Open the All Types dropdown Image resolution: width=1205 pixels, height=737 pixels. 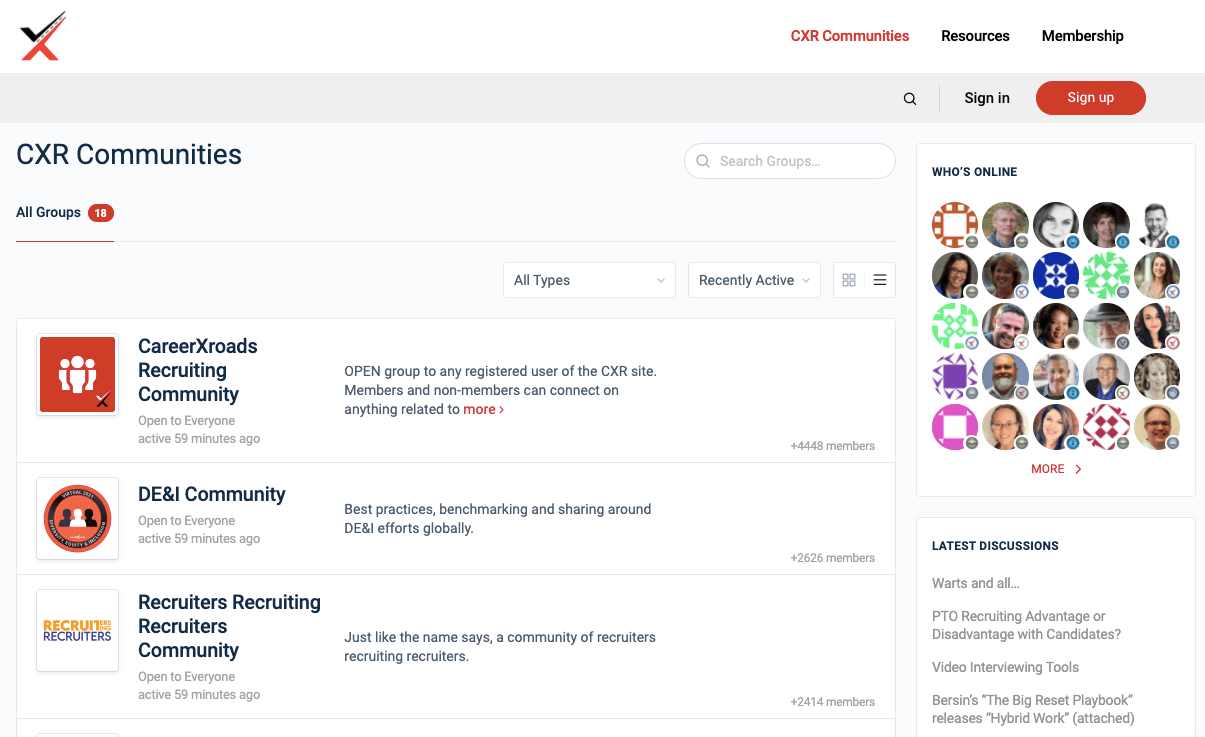[x=589, y=280]
